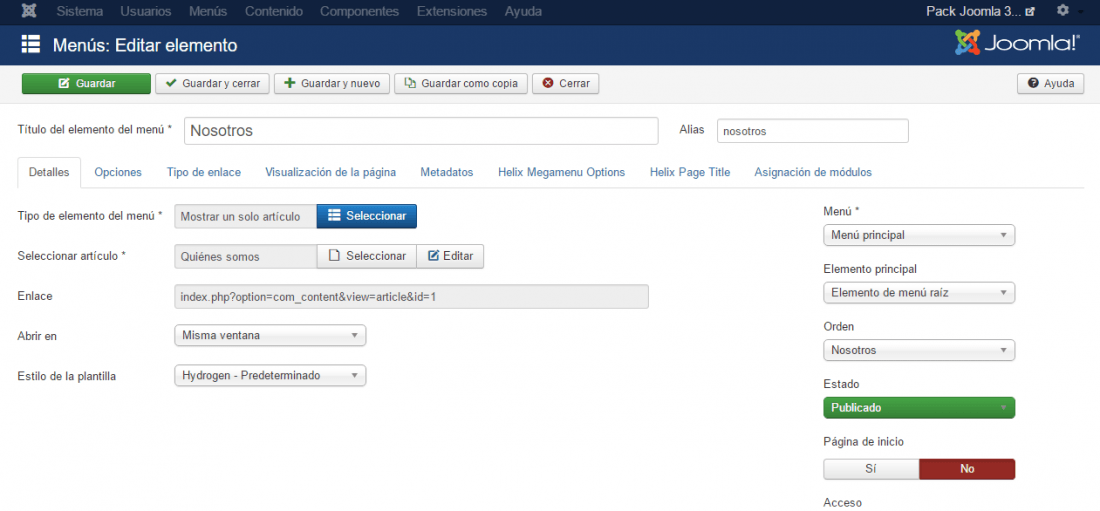Click the Quiénes somos article field
Image resolution: width=1100 pixels, height=511 pixels.
[x=246, y=256]
